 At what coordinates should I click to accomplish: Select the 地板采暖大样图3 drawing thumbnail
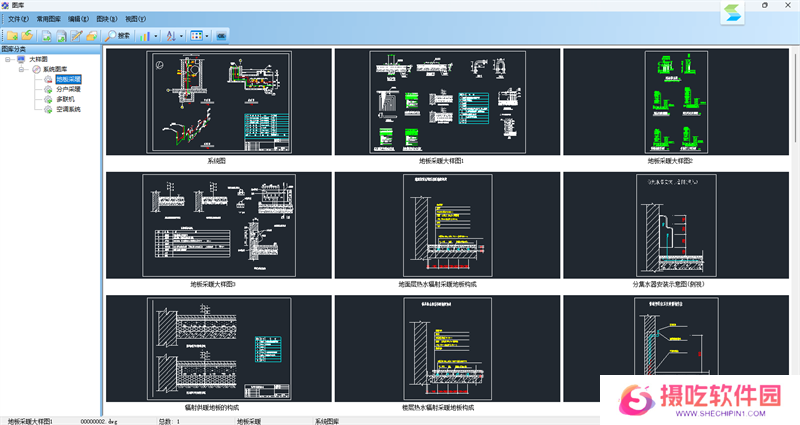tap(219, 225)
